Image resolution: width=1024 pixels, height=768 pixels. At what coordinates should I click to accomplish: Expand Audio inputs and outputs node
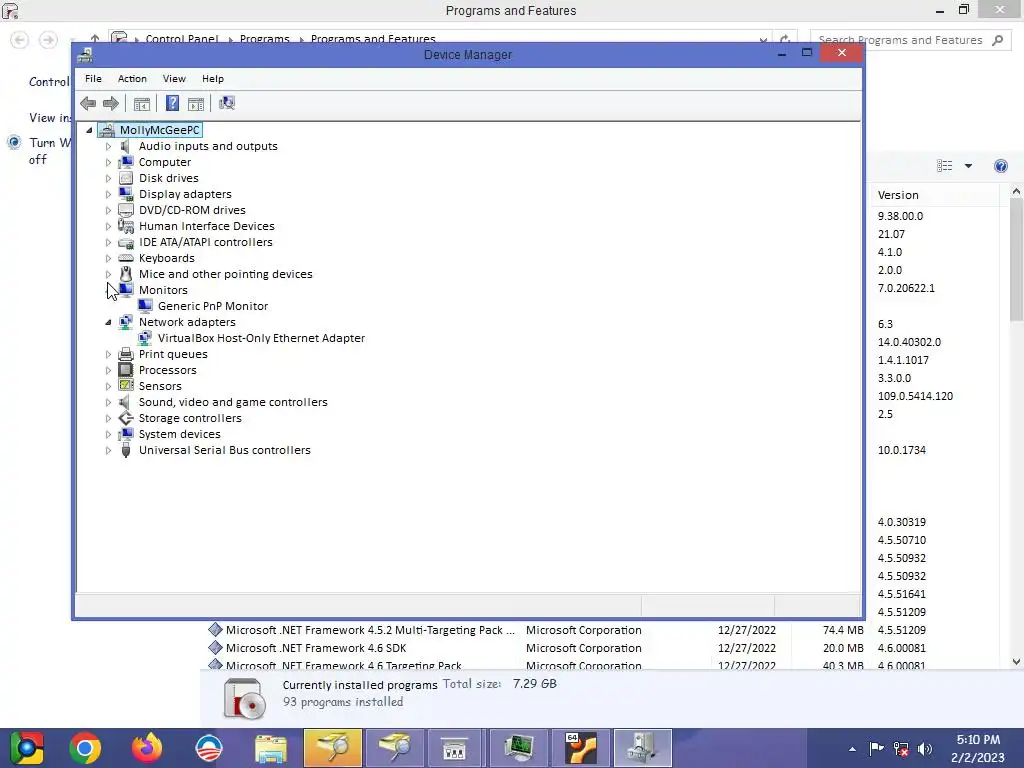(108, 146)
